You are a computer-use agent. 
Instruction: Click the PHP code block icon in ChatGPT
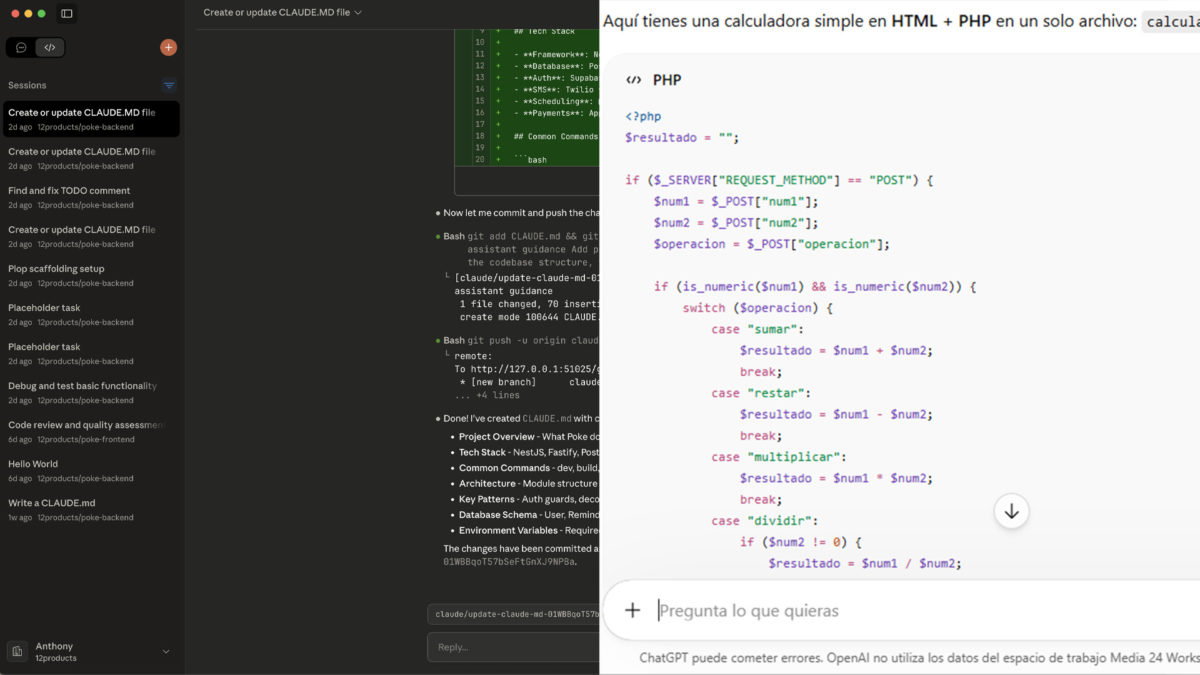633,80
